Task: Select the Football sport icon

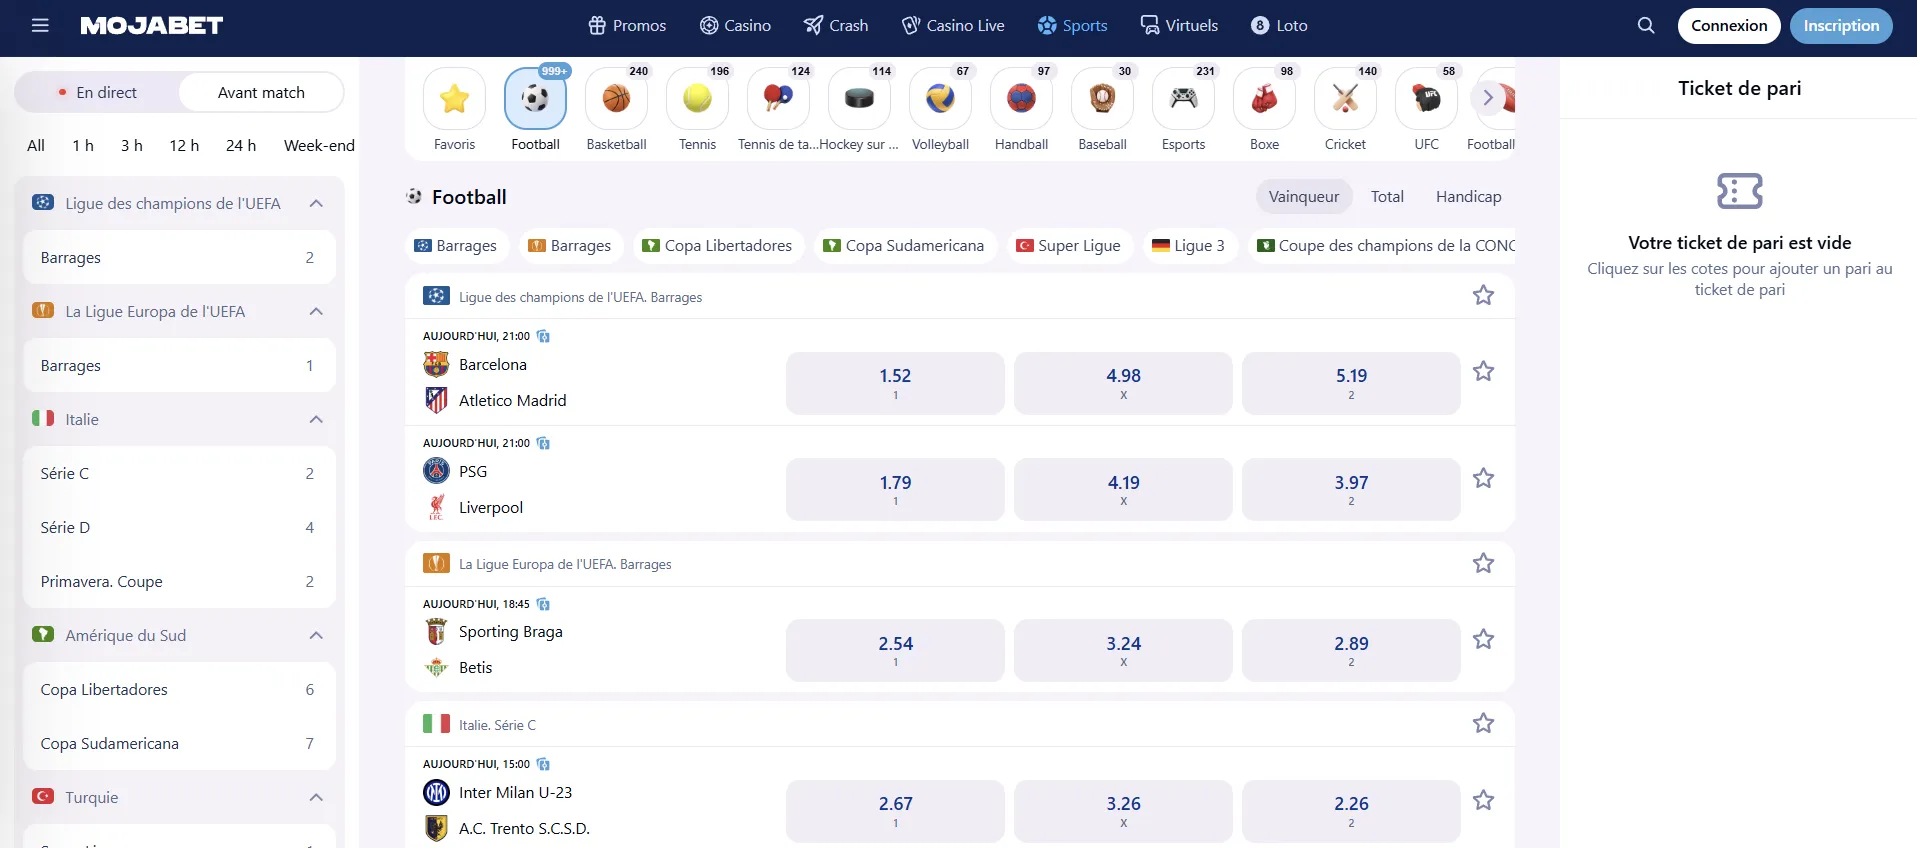Action: [x=535, y=98]
